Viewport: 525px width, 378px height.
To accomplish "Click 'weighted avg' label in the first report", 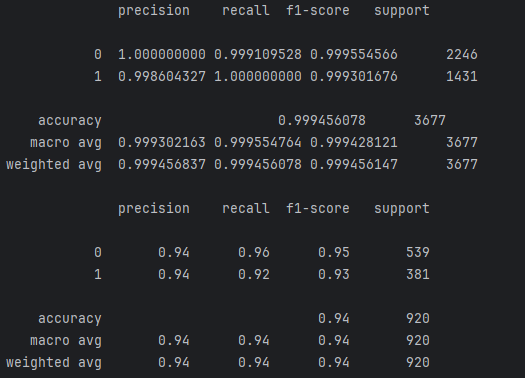I will pos(54,165).
